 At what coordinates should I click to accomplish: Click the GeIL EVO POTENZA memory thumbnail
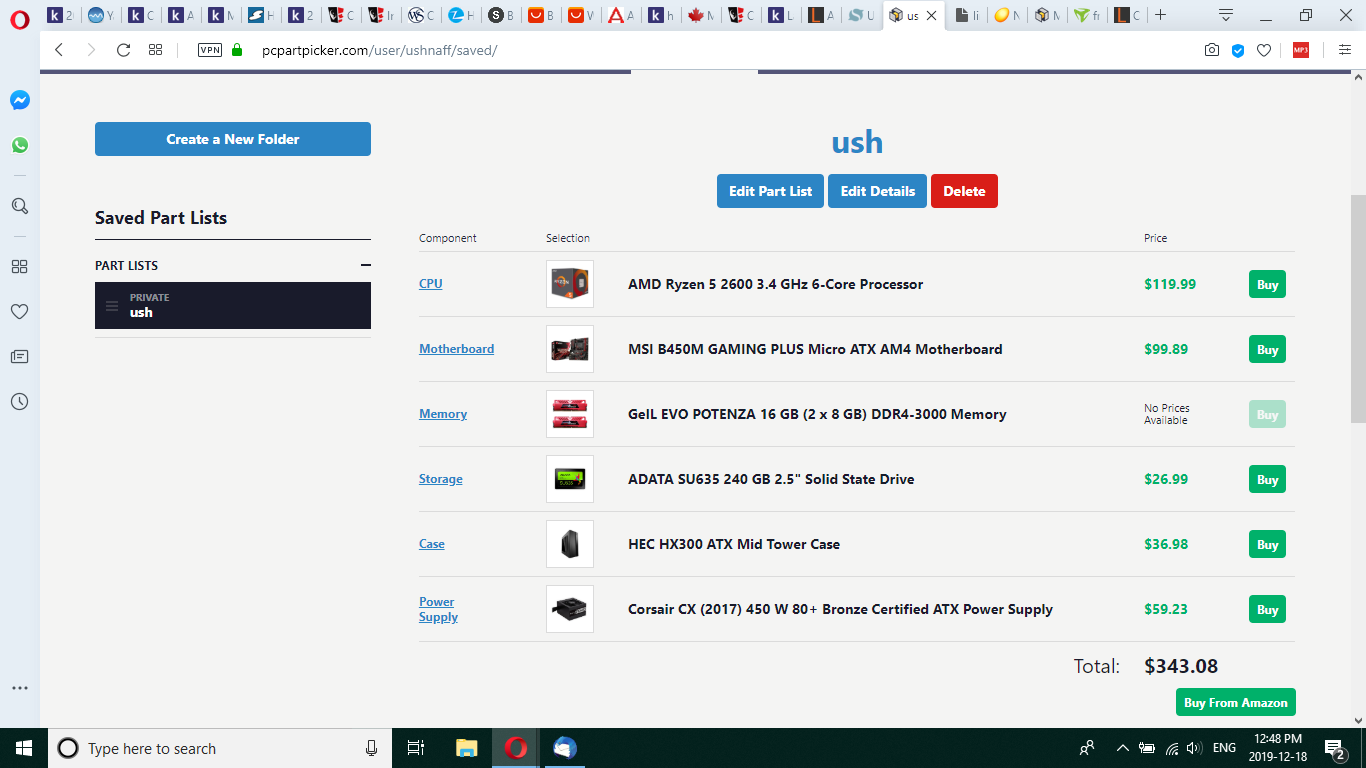coord(570,414)
